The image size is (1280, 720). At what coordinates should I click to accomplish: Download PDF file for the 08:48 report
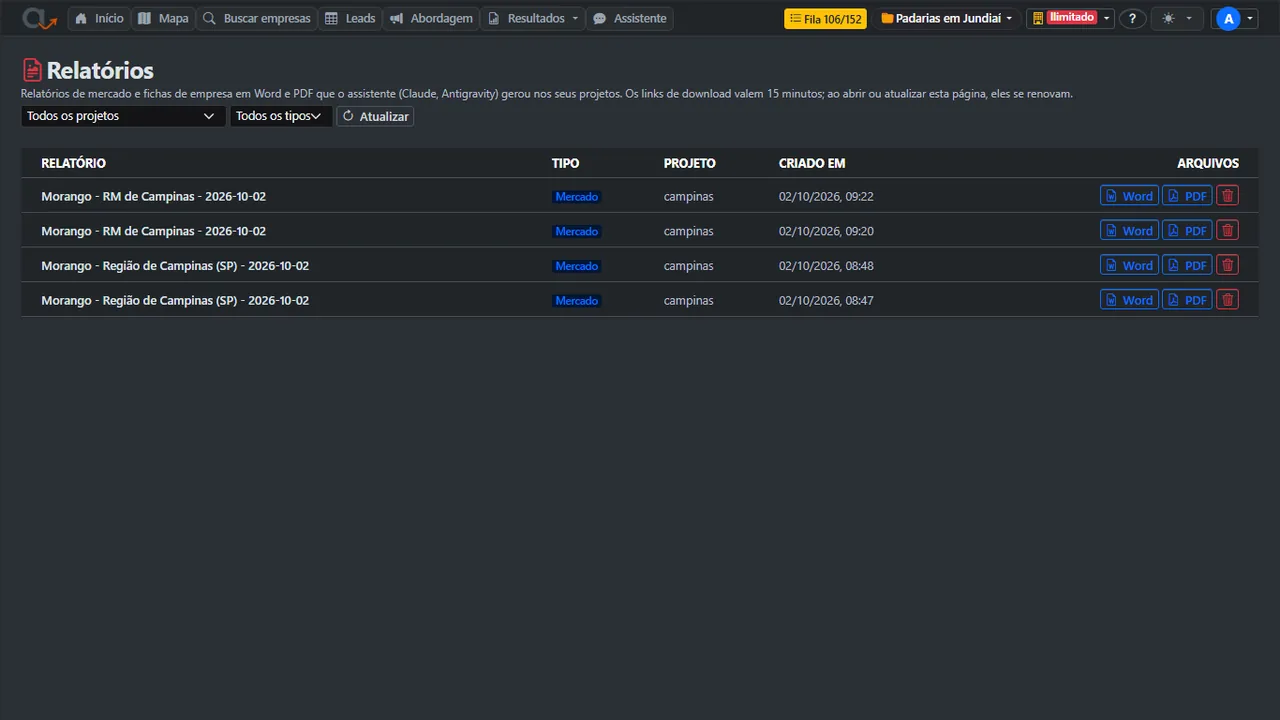pyautogui.click(x=1187, y=265)
